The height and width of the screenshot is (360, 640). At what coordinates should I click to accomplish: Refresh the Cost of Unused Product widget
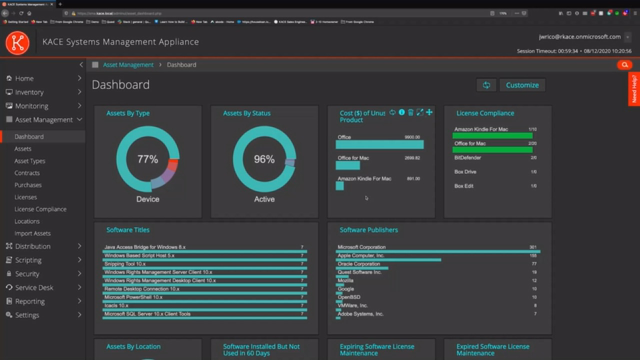[392, 112]
